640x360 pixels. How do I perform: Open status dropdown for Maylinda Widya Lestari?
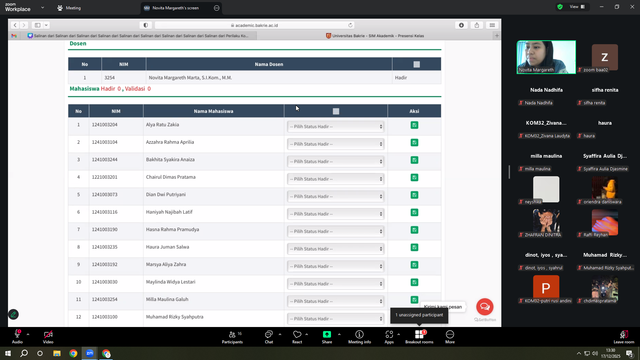coord(336,284)
